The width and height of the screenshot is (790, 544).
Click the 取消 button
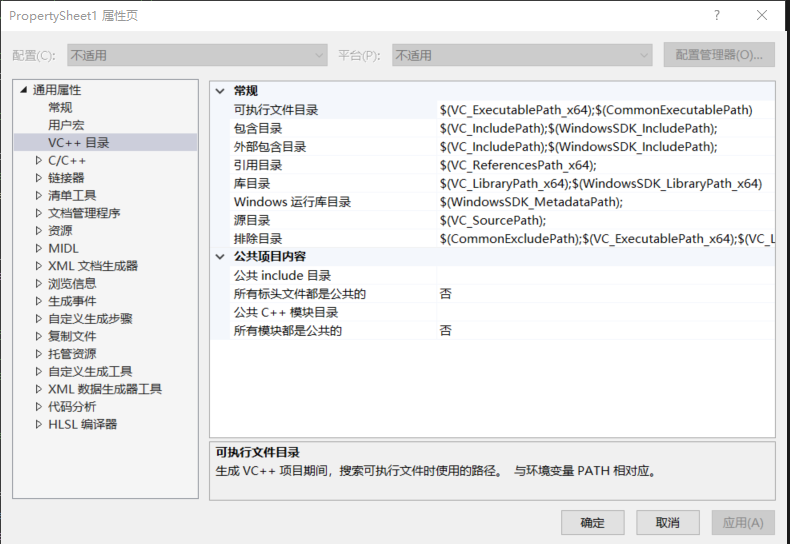pyautogui.click(x=668, y=522)
